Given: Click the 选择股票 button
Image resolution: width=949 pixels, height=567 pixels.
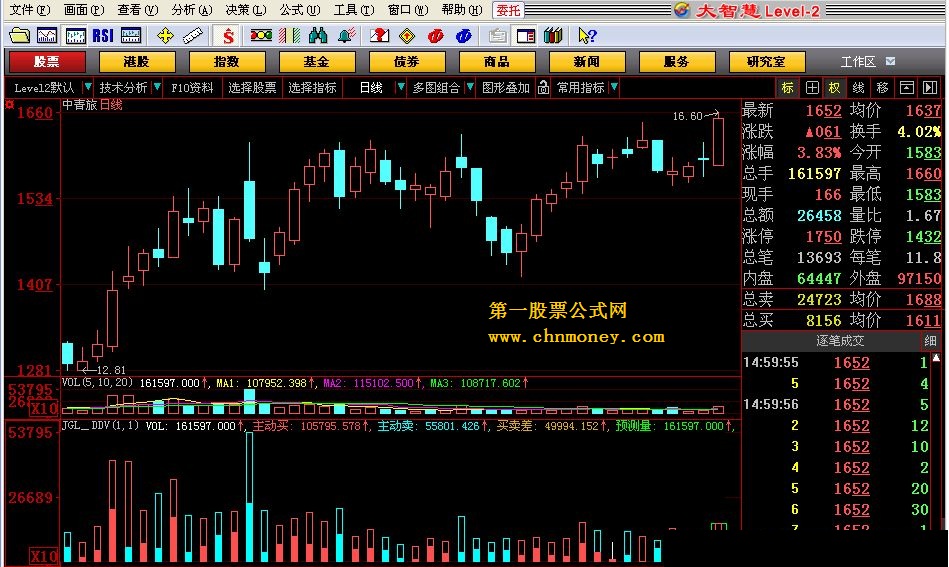Looking at the screenshot, I should point(252,88).
